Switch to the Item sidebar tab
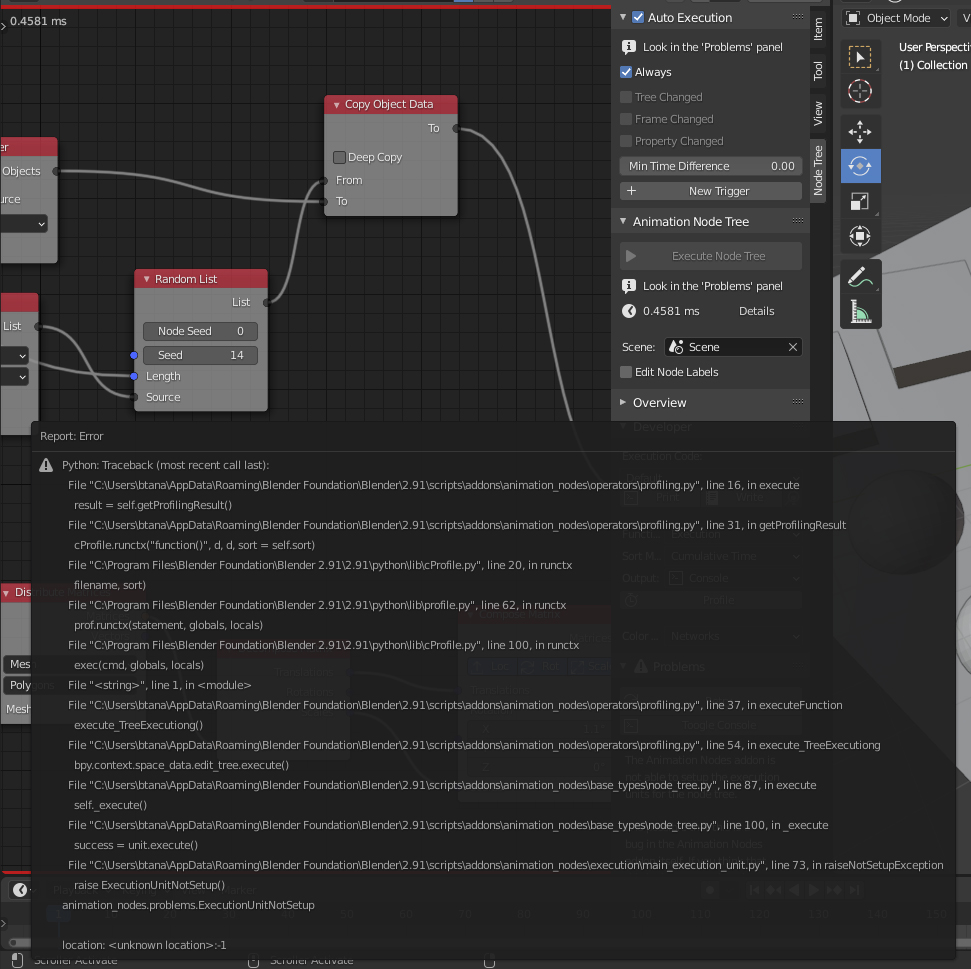 pos(819,29)
